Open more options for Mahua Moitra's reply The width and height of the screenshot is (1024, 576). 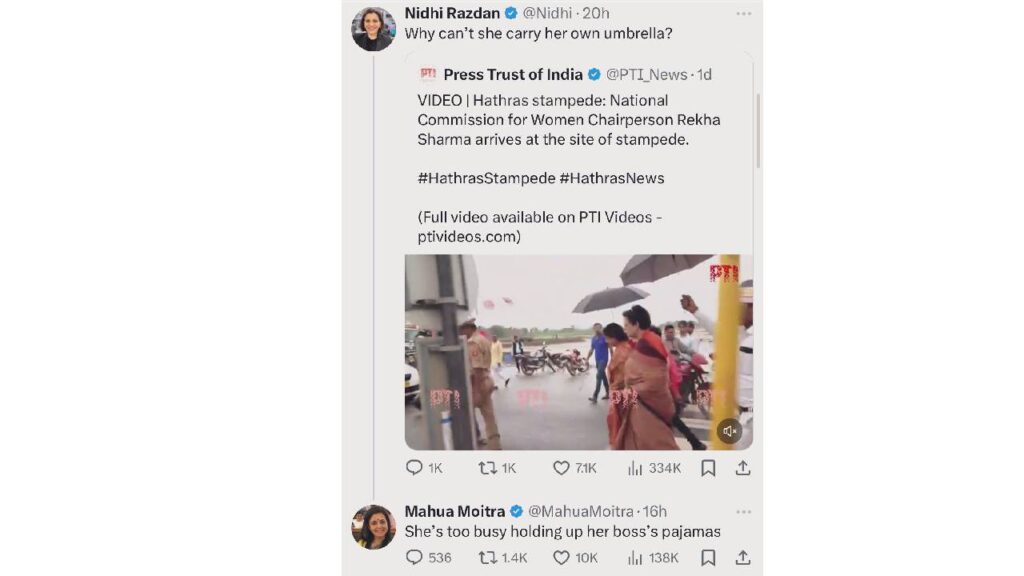click(x=743, y=511)
